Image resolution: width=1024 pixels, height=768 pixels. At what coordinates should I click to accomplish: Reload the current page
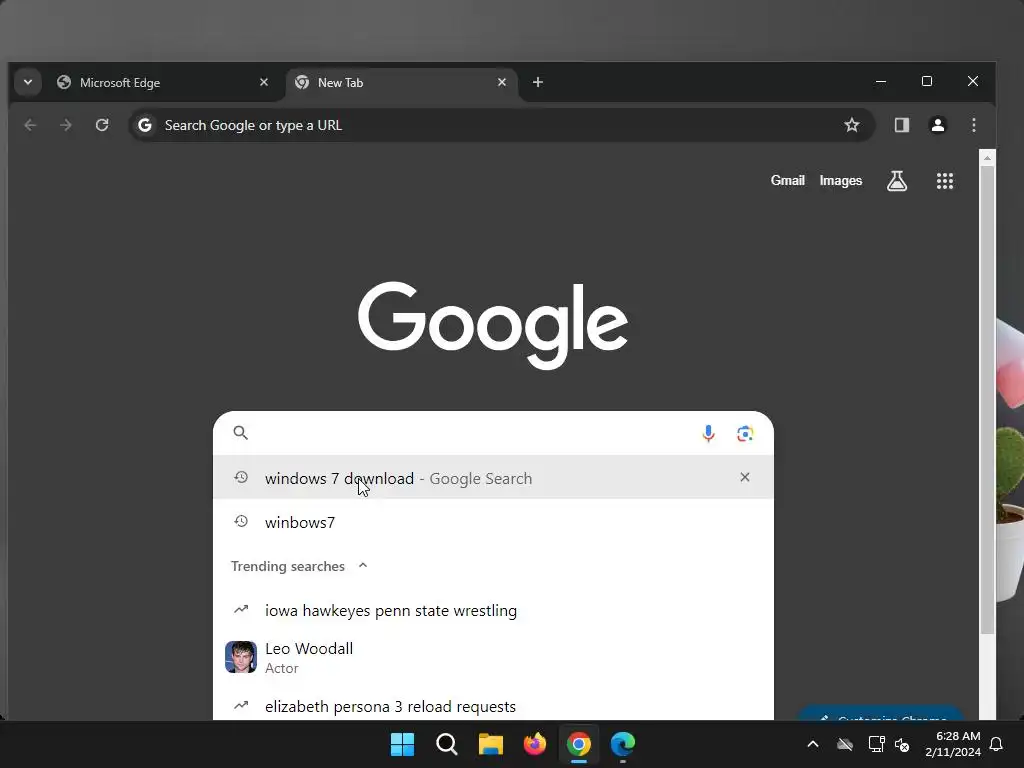pyautogui.click(x=102, y=125)
